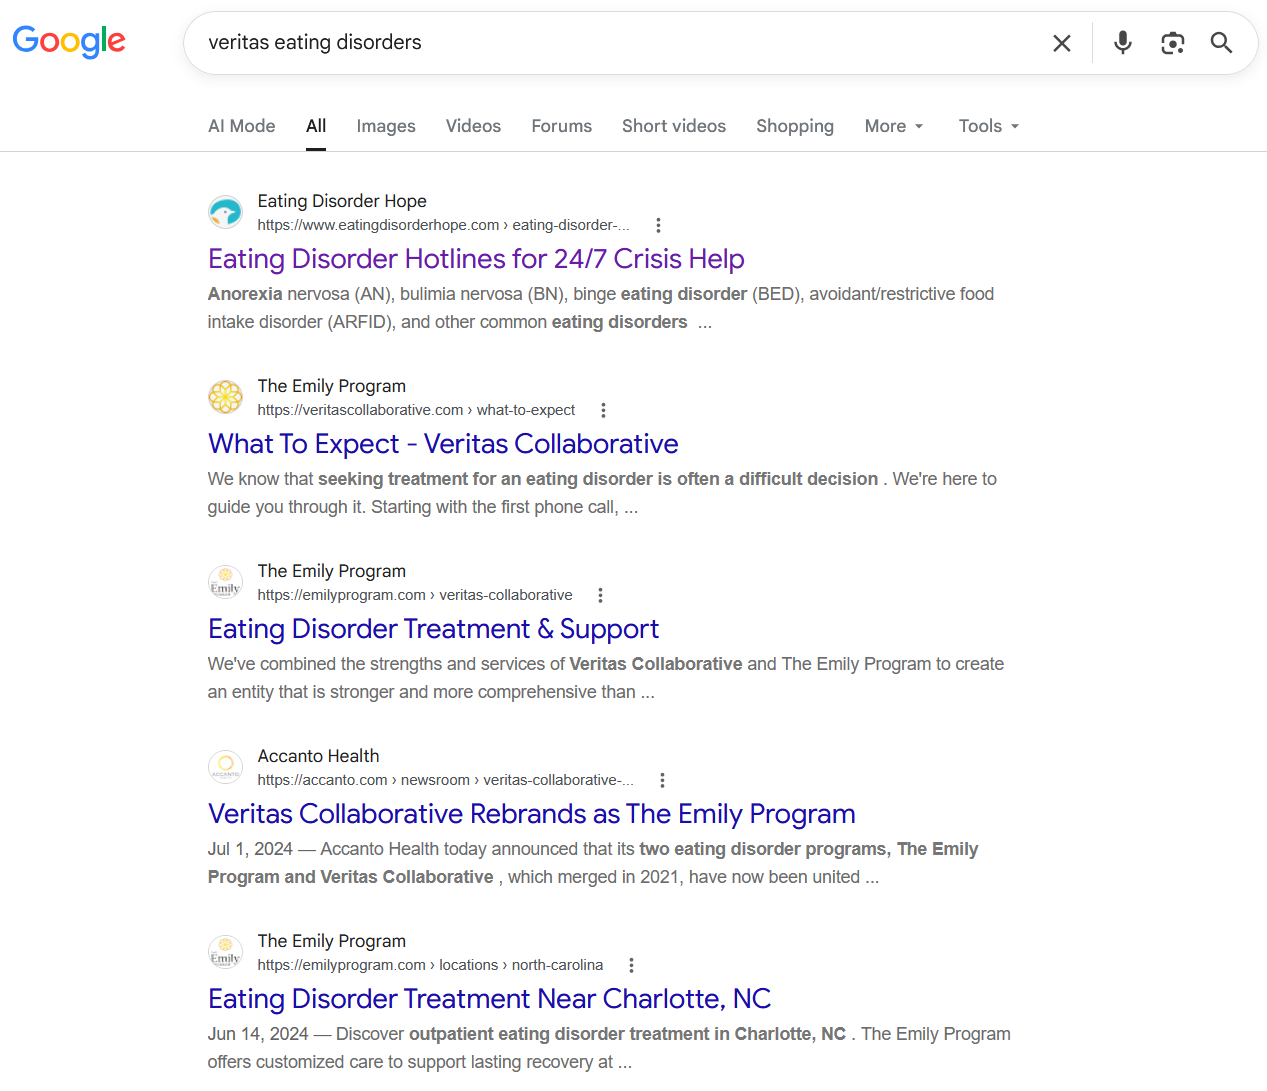Switch to Shopping tab
Screen dimensions: 1267x1091
click(x=795, y=126)
